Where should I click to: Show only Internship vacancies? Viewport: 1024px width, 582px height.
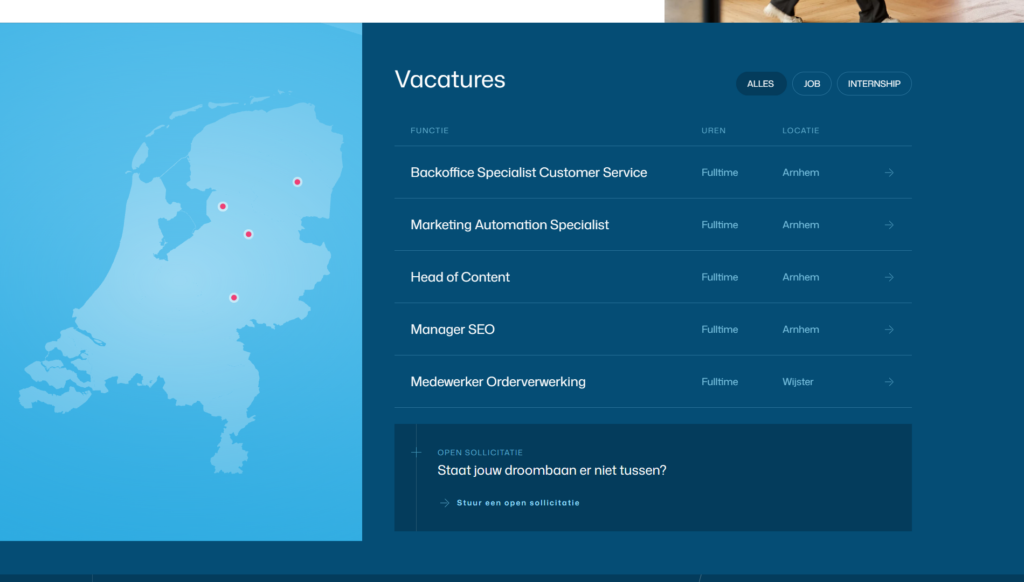pyautogui.click(x=874, y=84)
